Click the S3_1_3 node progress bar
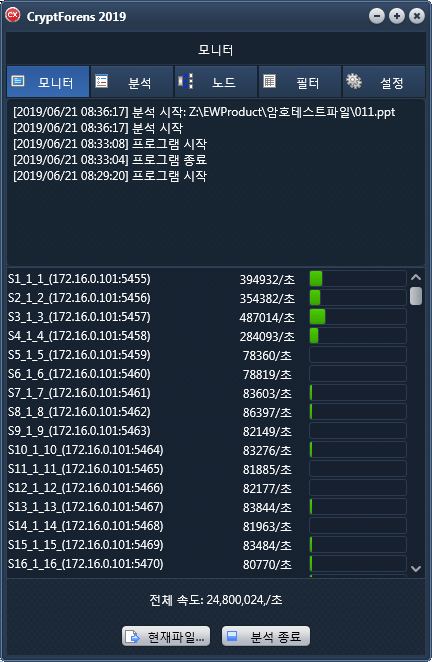The height and width of the screenshot is (662, 432). click(358, 317)
